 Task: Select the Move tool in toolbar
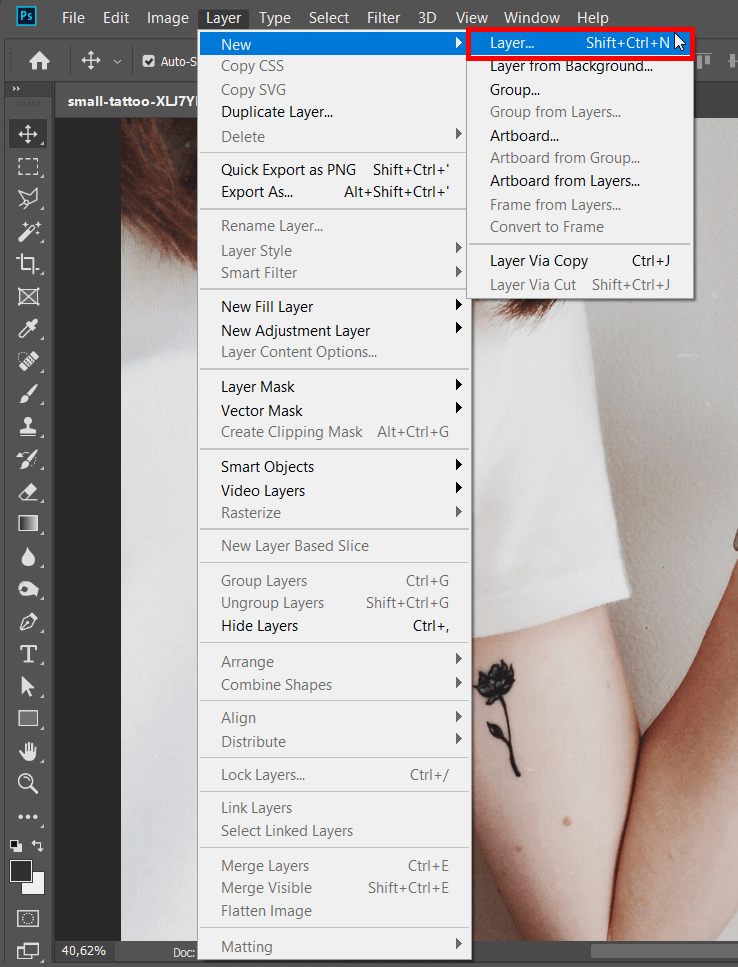[28, 134]
